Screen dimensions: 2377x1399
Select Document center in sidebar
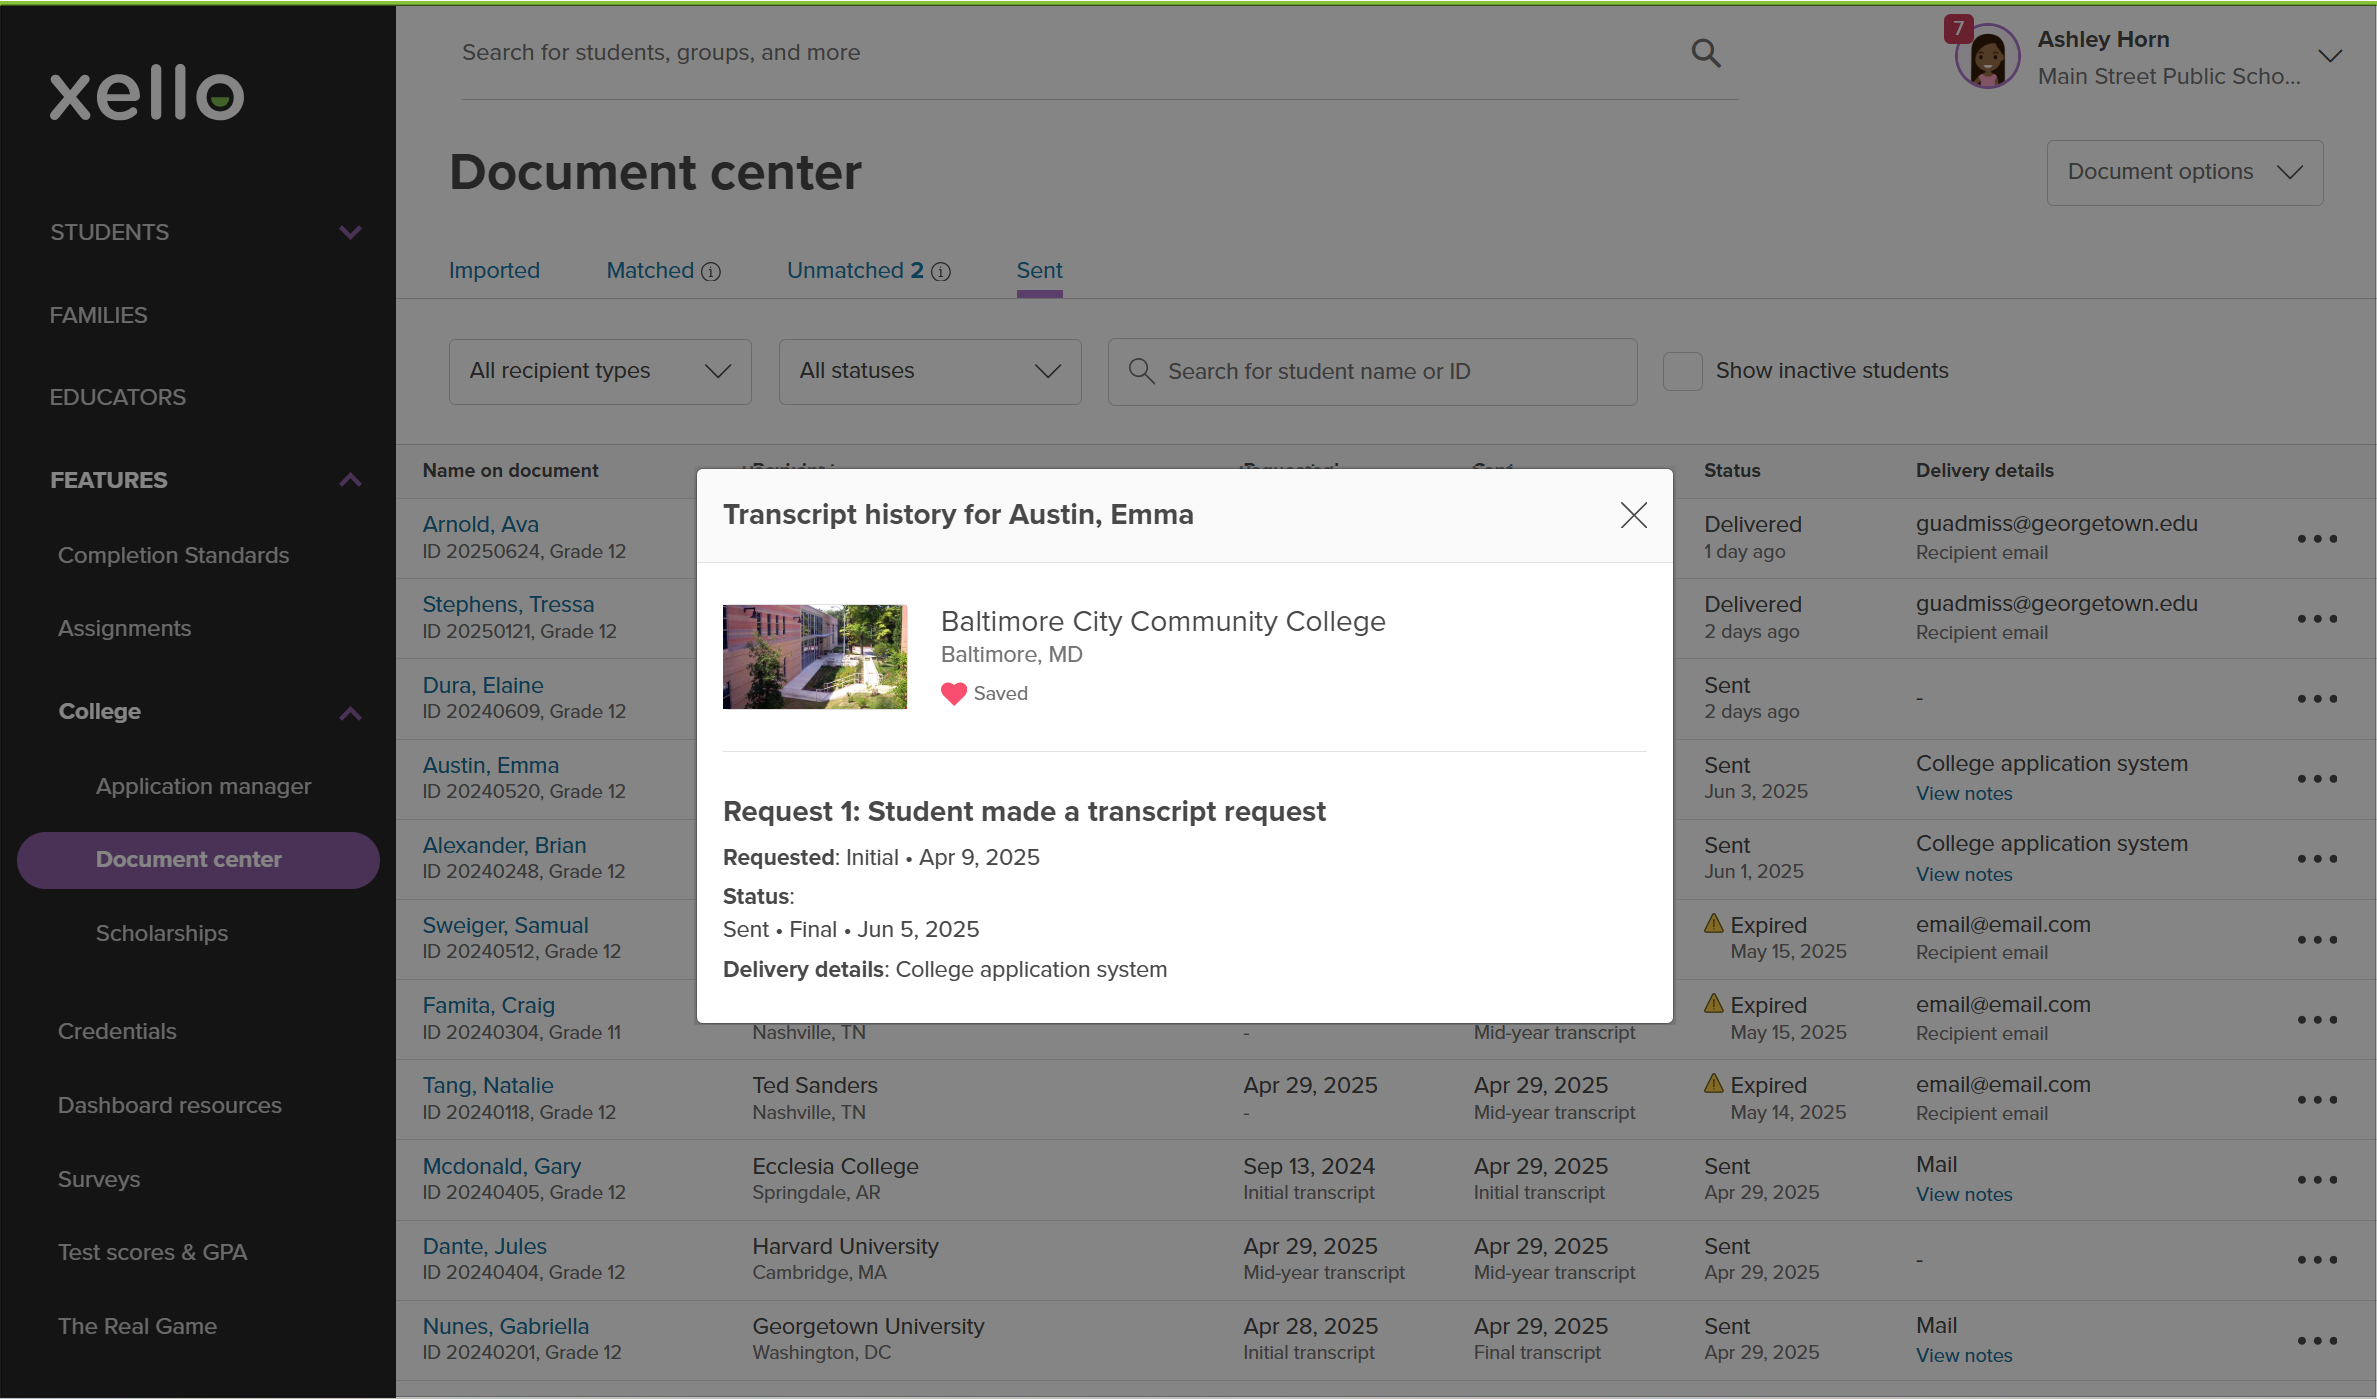tap(198, 860)
